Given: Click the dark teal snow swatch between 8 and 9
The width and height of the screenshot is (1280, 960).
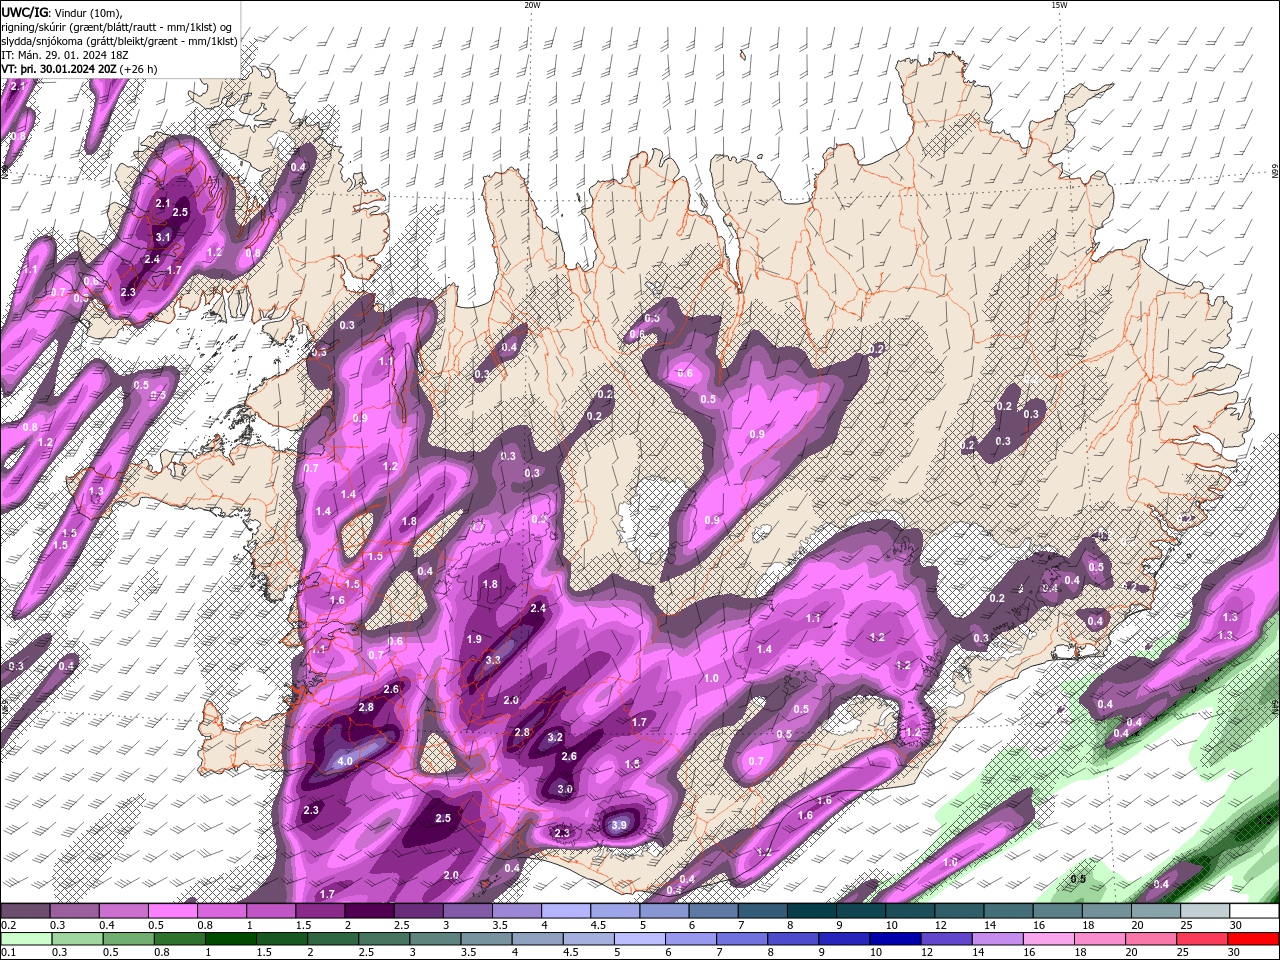Looking at the screenshot, I should click(x=812, y=911).
